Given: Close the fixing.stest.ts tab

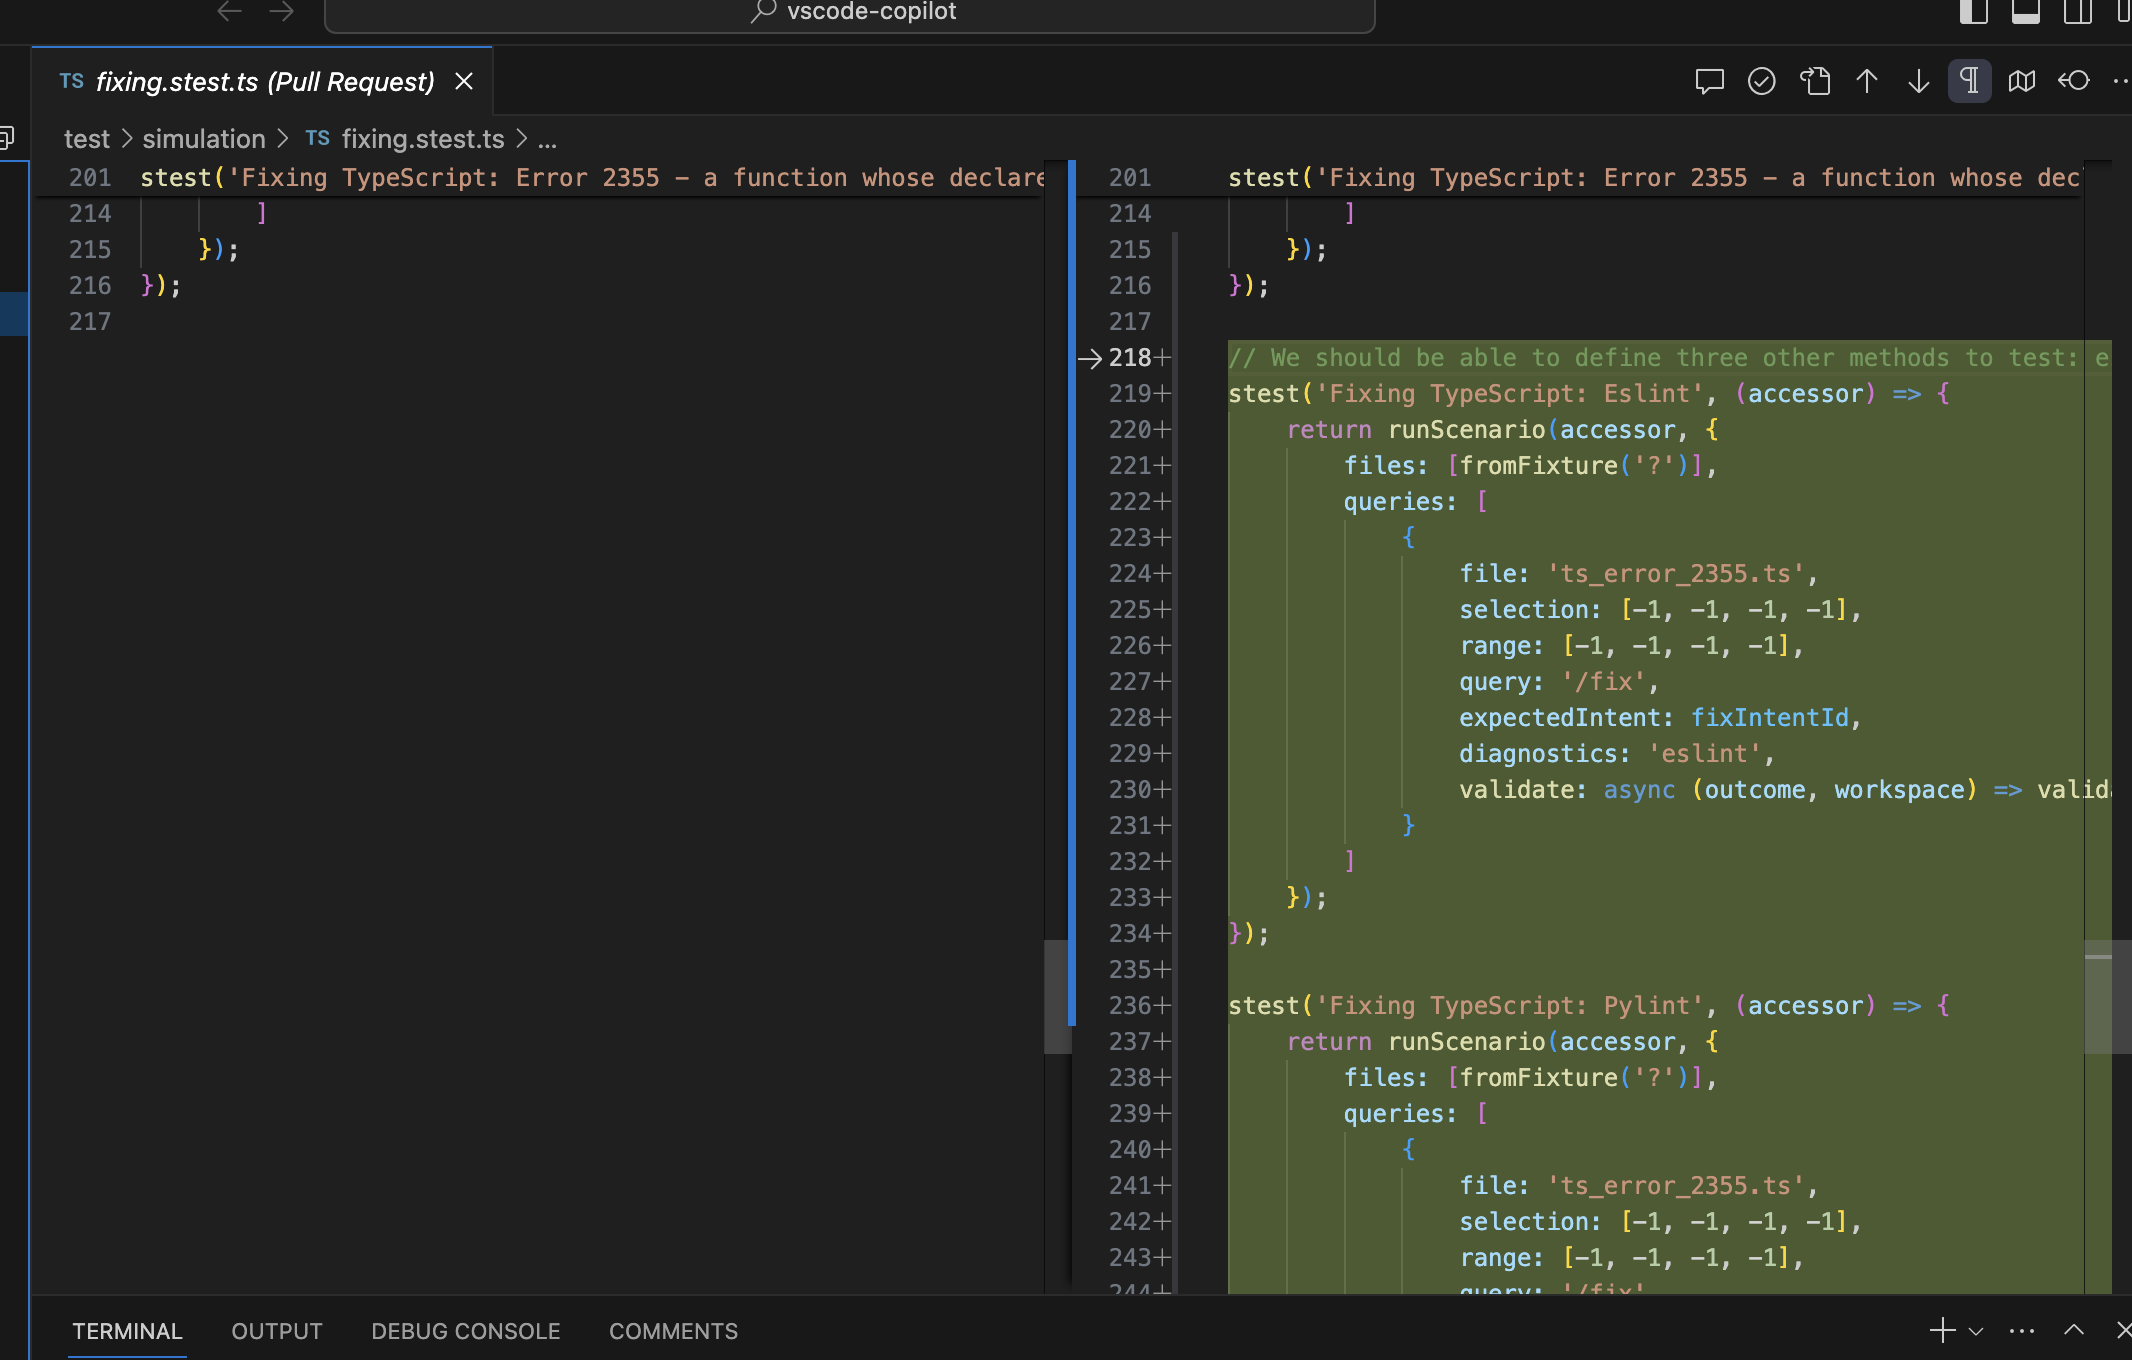Looking at the screenshot, I should point(464,82).
